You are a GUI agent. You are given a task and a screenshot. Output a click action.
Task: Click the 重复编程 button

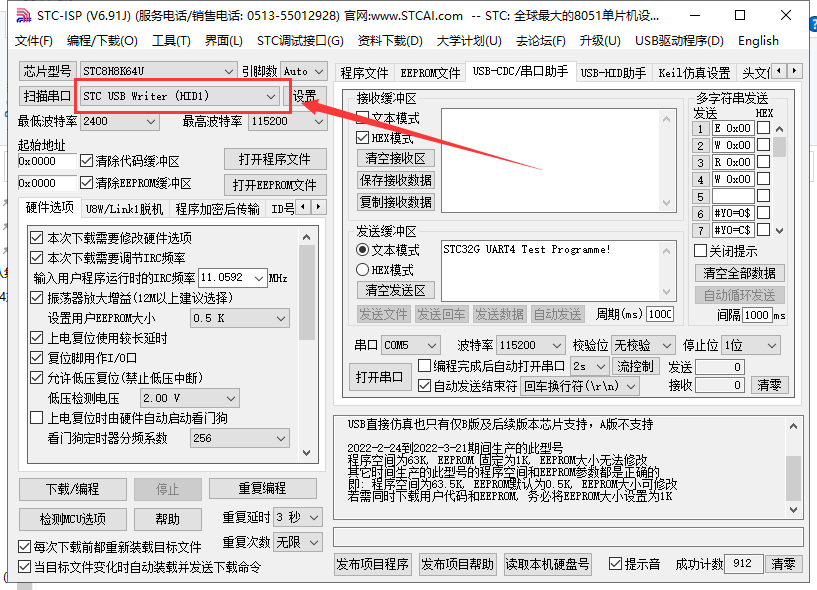click(x=263, y=489)
